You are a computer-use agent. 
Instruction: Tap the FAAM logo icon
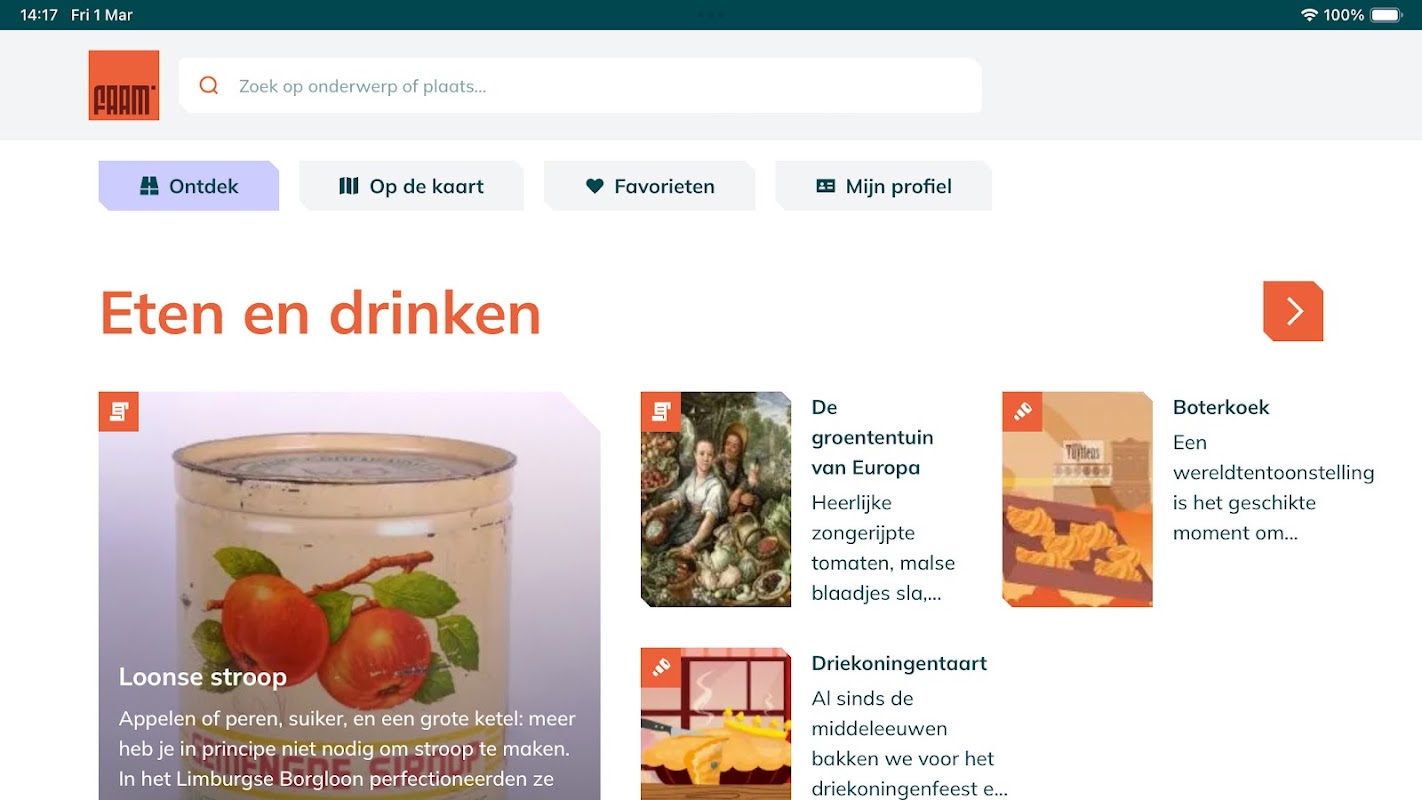click(124, 85)
